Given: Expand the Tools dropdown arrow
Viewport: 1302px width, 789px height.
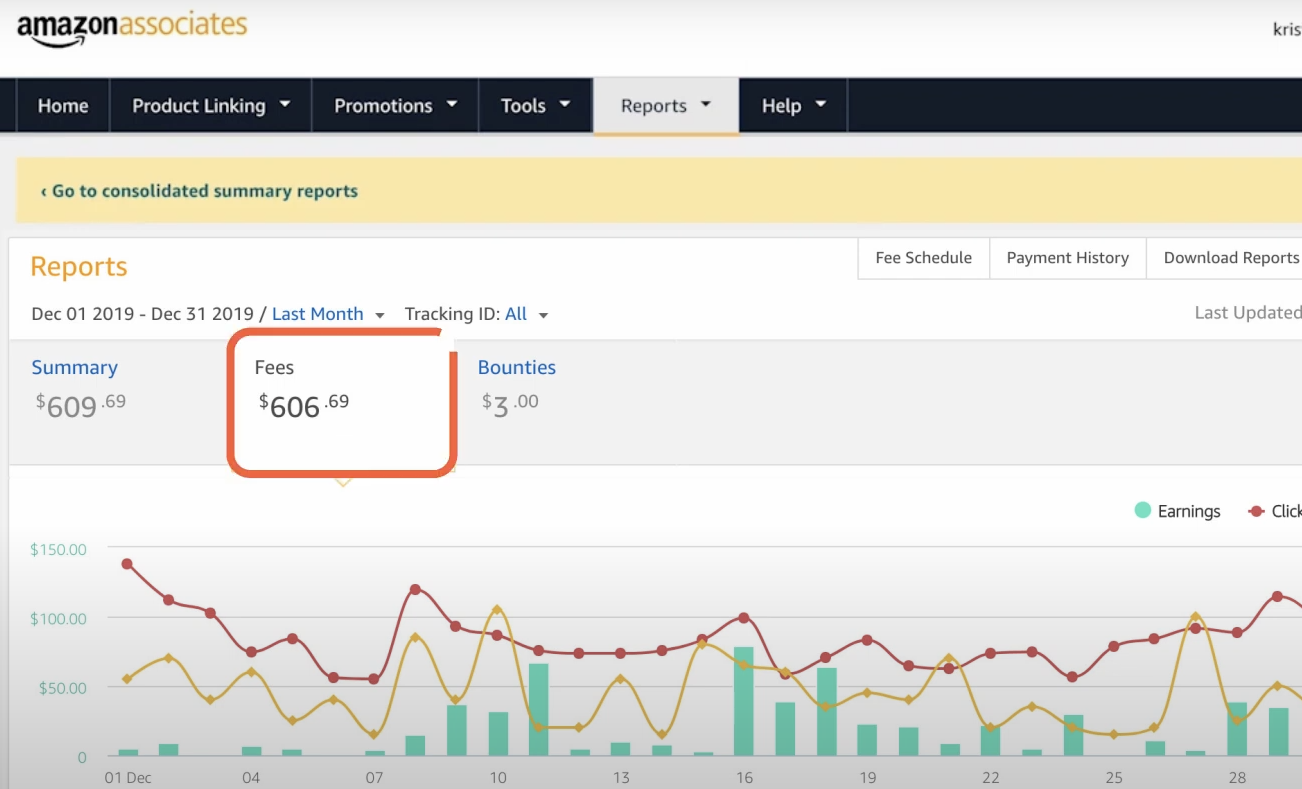Looking at the screenshot, I should click(564, 104).
